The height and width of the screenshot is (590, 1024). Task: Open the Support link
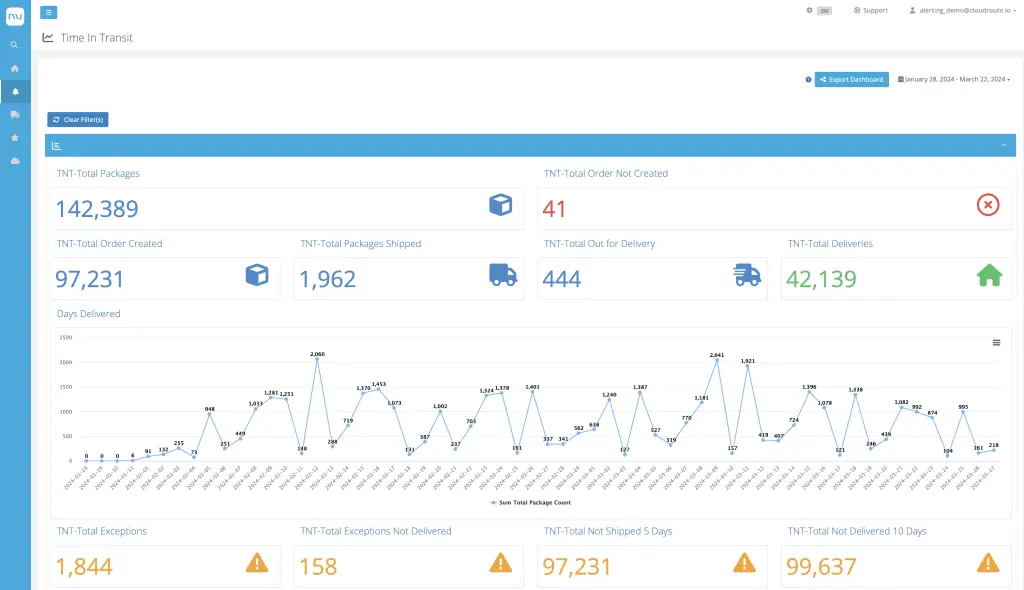pos(870,10)
